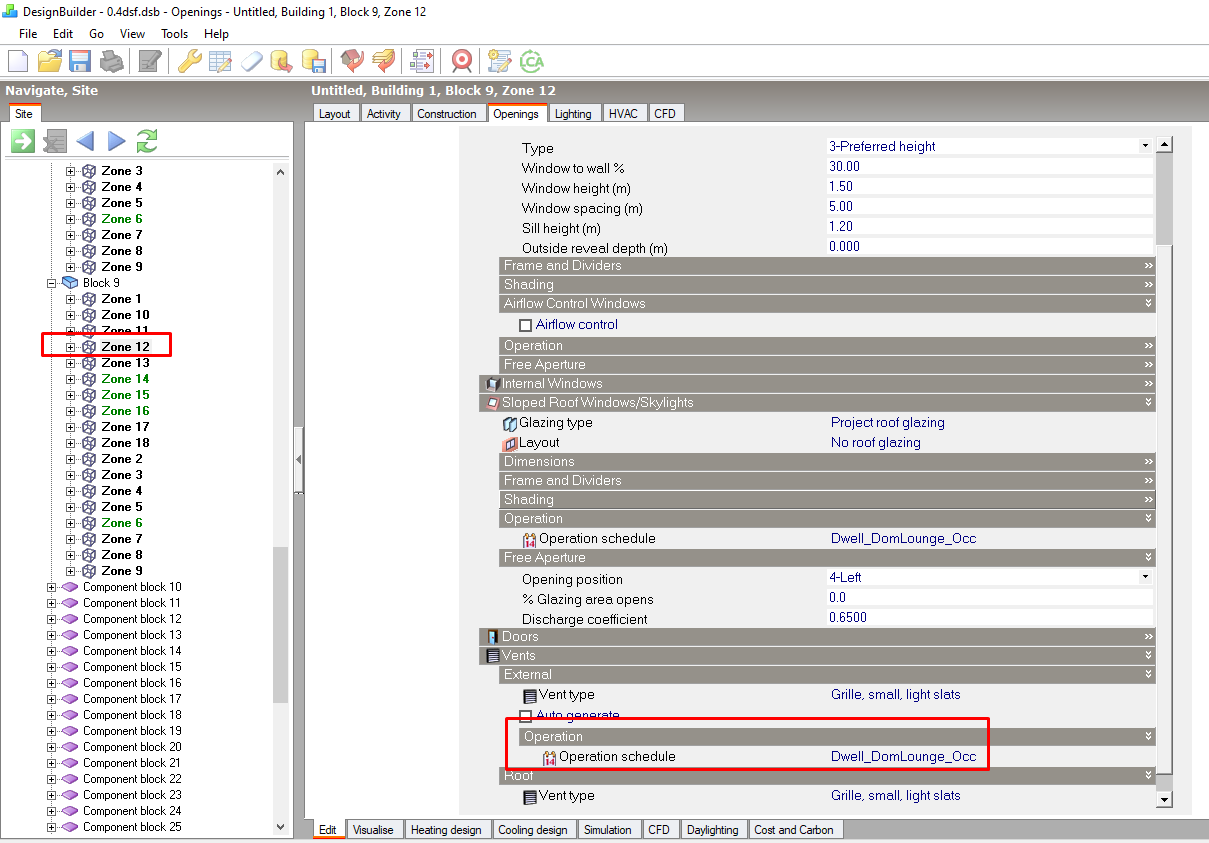Screen dimensions: 1209x843
Task: Click the Project roof glazing value
Action: pos(888,423)
